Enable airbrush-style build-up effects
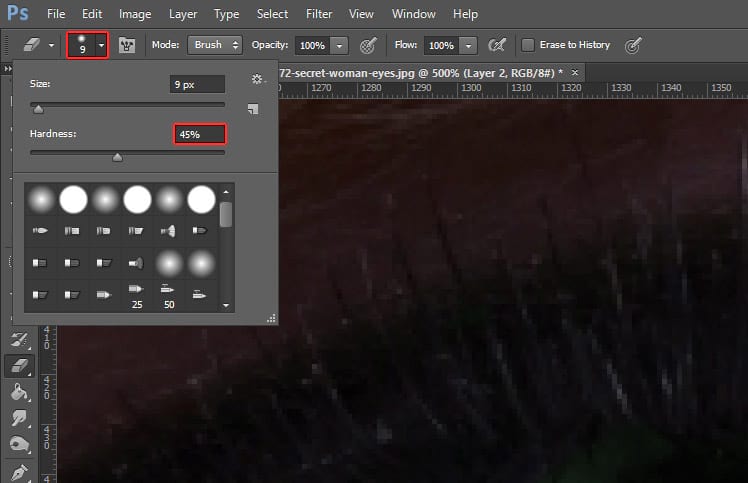748x483 pixels. click(497, 45)
